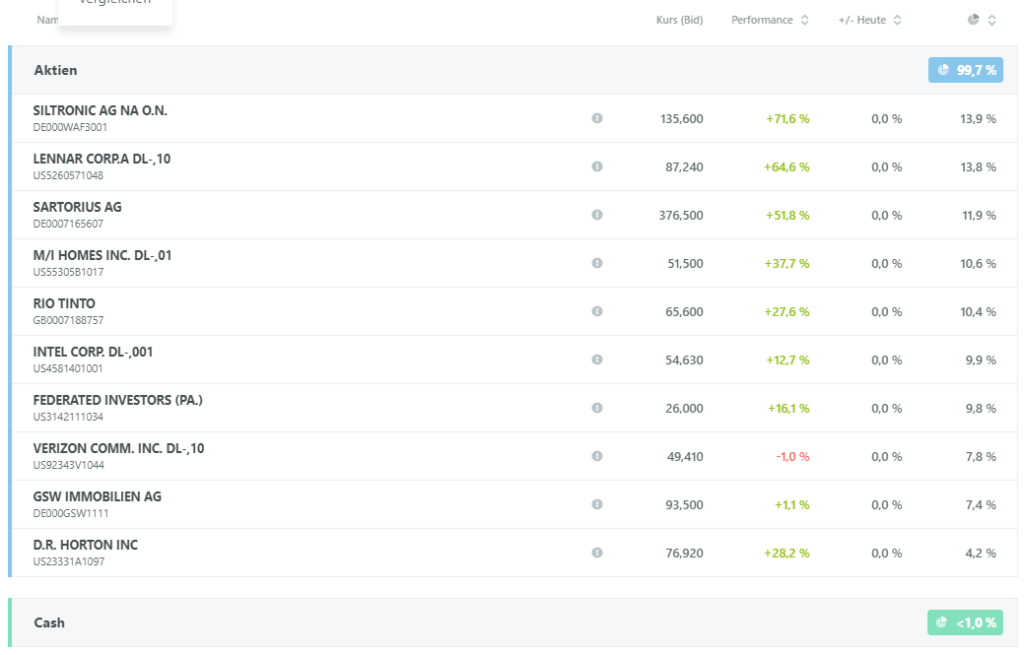
Task: Click Lennar performance +64,6 %
Action: pyautogui.click(x=786, y=167)
